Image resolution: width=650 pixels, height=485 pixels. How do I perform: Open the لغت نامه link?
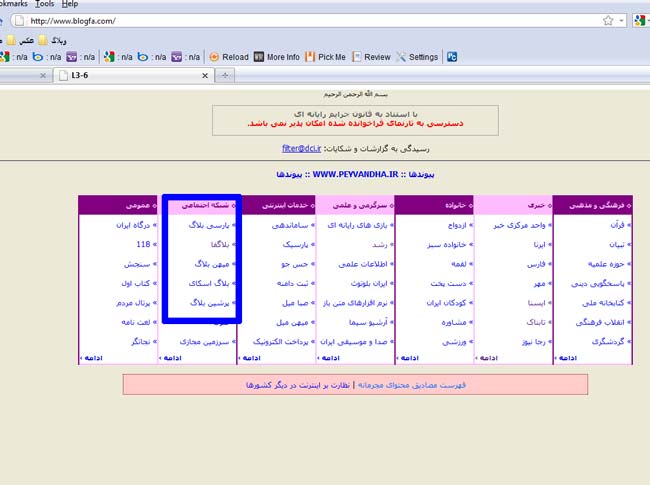tap(136, 323)
